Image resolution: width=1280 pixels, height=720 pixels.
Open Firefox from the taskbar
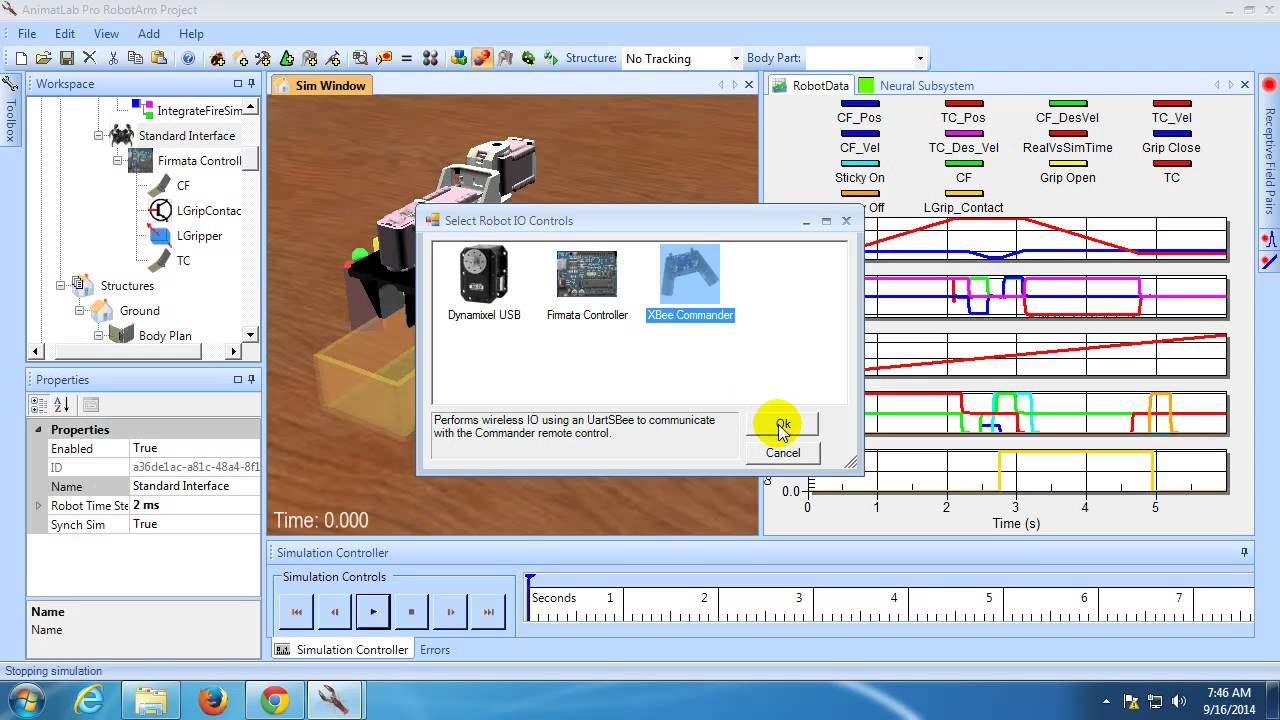pyautogui.click(x=213, y=699)
